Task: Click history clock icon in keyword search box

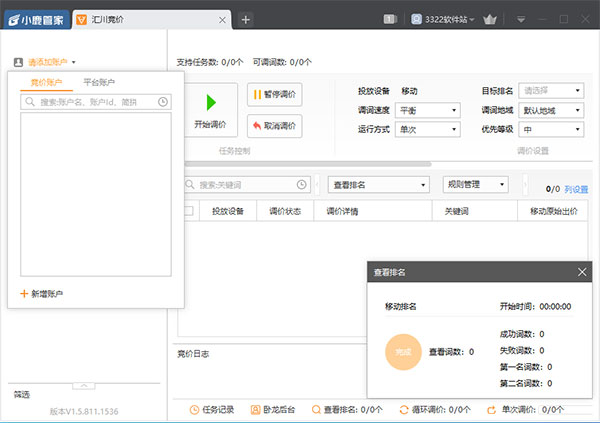Action: tap(301, 185)
